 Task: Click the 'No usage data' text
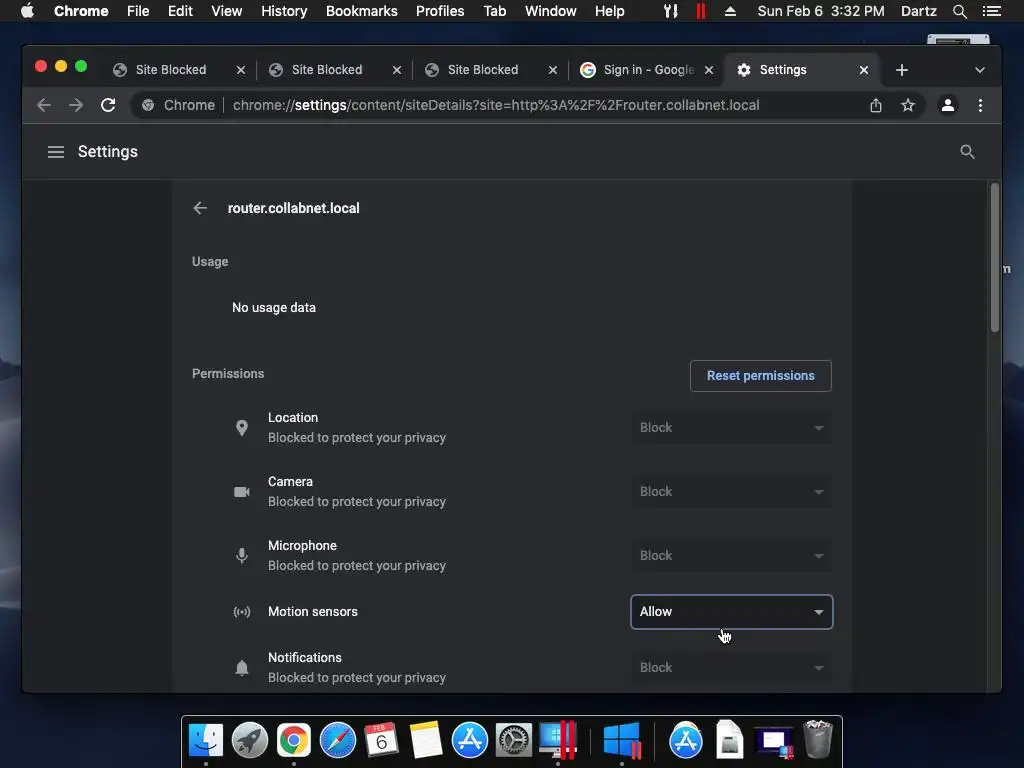point(274,308)
